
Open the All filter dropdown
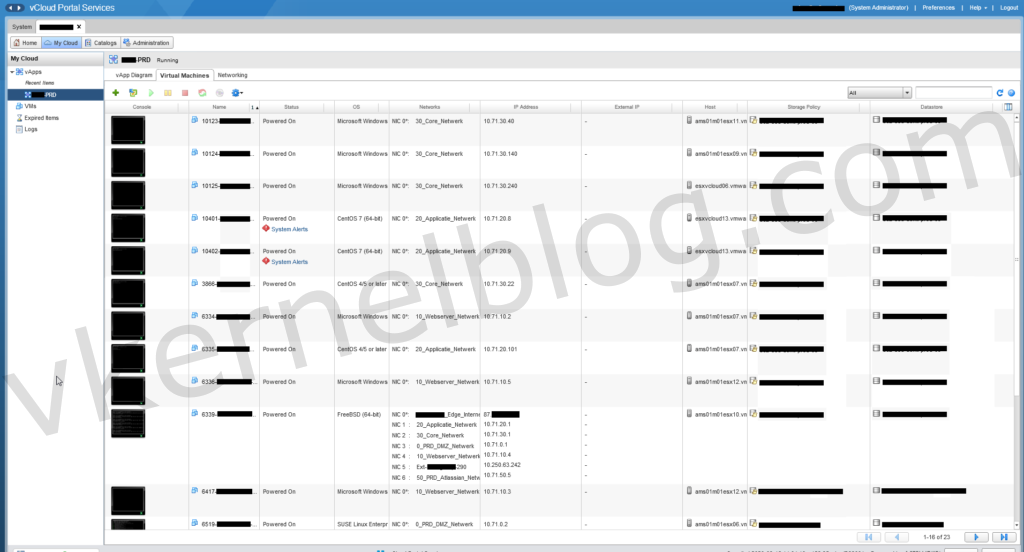coord(879,93)
